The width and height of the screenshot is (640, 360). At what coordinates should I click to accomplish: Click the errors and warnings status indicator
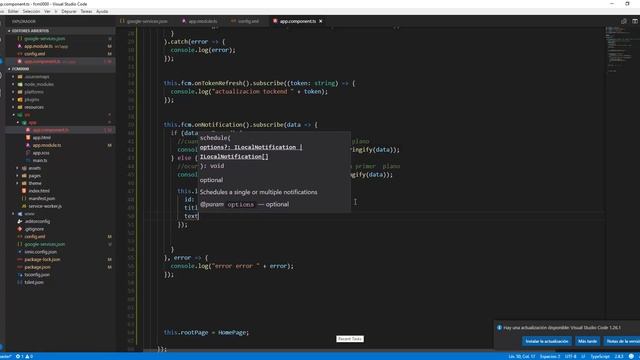tap(24, 357)
